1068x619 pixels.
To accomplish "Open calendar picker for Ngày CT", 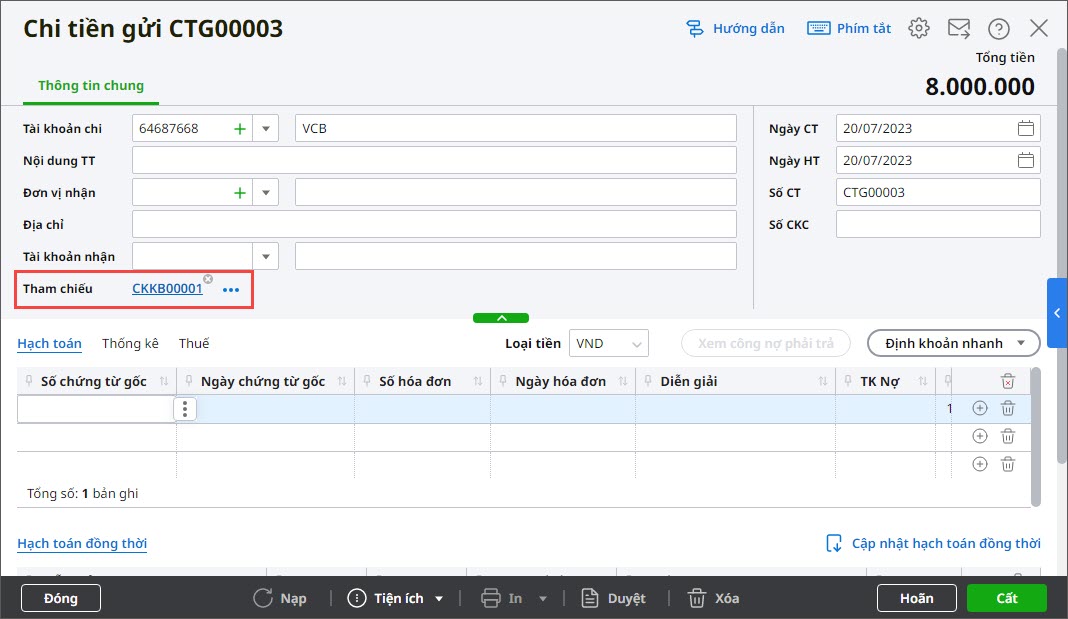I will pos(1025,129).
